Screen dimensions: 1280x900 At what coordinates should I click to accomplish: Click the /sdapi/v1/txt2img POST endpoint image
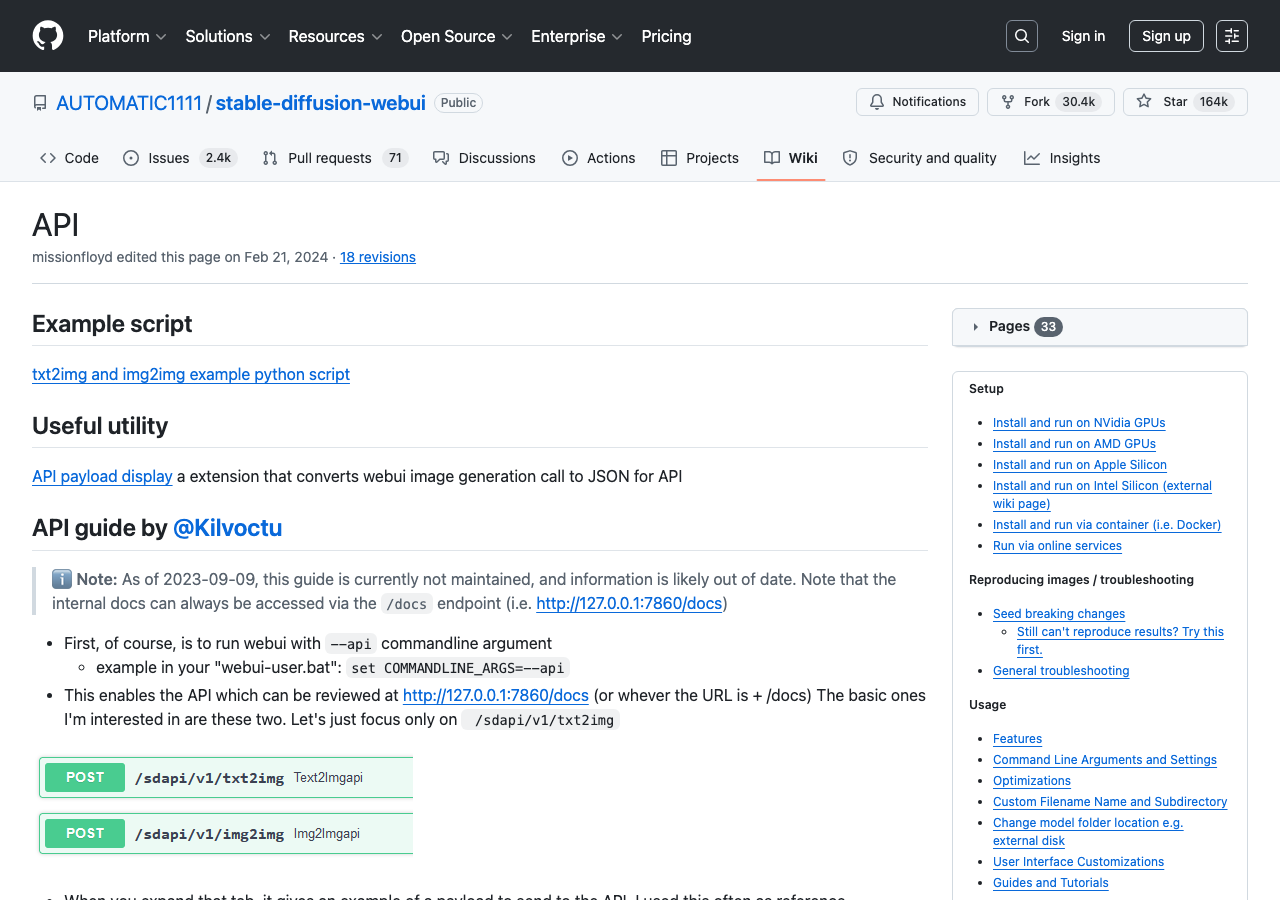226,777
